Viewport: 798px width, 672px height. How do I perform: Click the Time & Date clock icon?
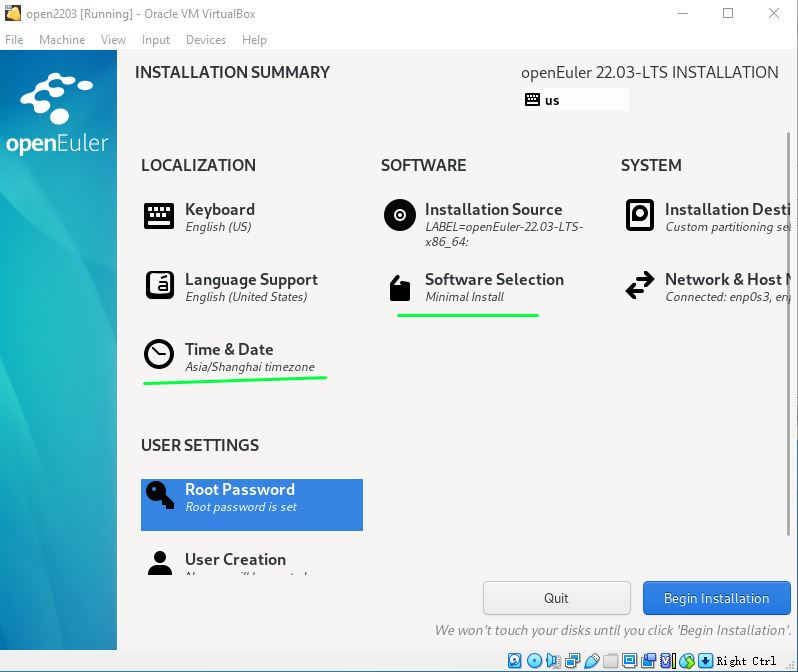coord(159,354)
